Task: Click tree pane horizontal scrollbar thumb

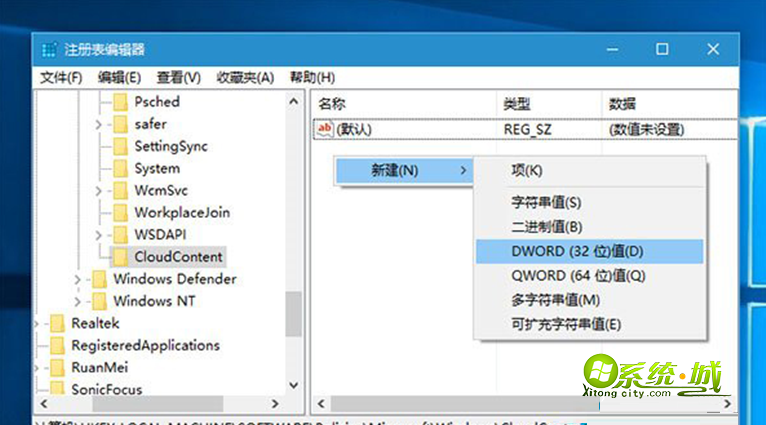Action: tap(158, 404)
